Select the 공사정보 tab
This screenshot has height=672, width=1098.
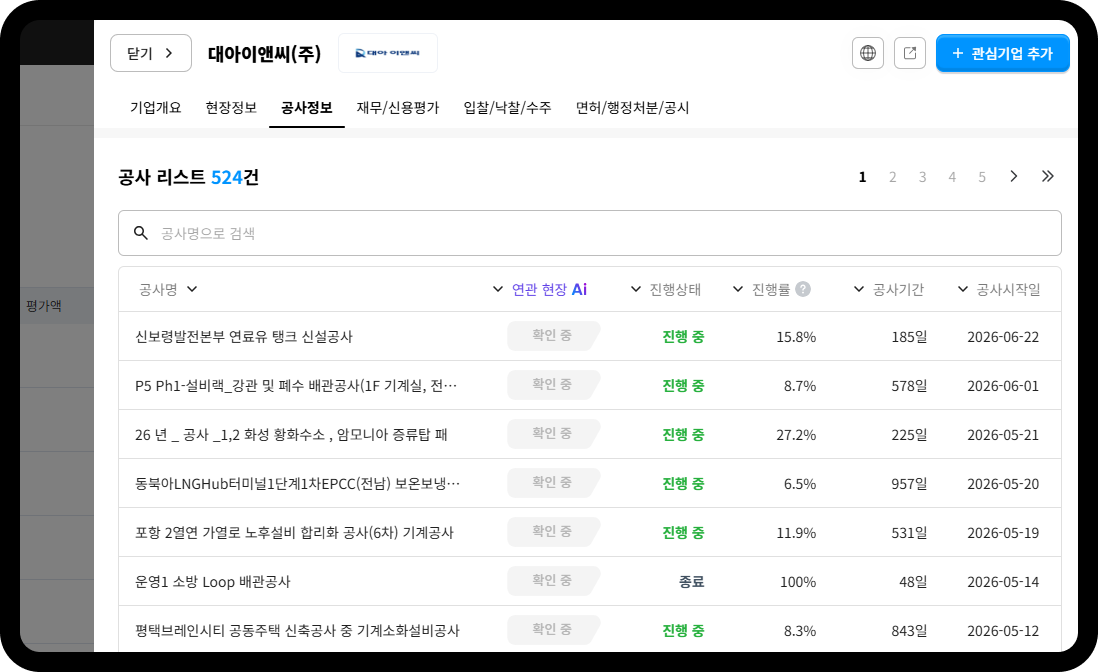coord(307,108)
